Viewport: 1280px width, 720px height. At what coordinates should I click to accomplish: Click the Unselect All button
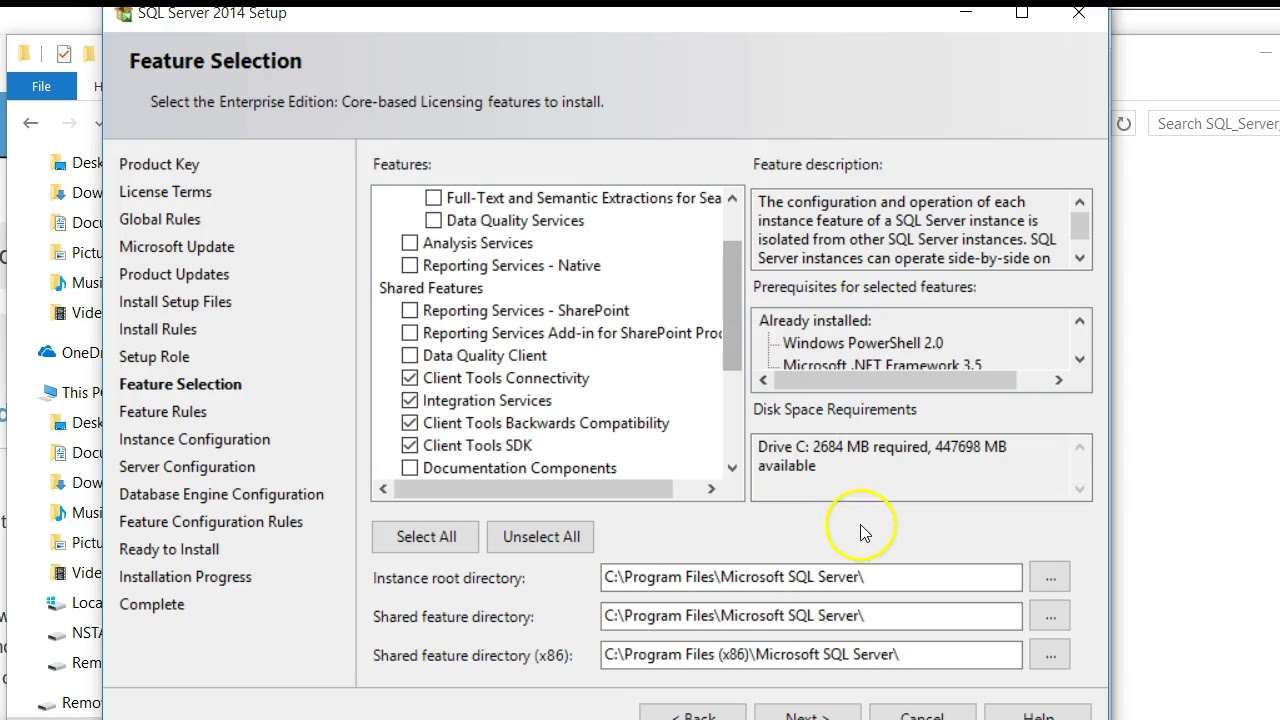[541, 537]
